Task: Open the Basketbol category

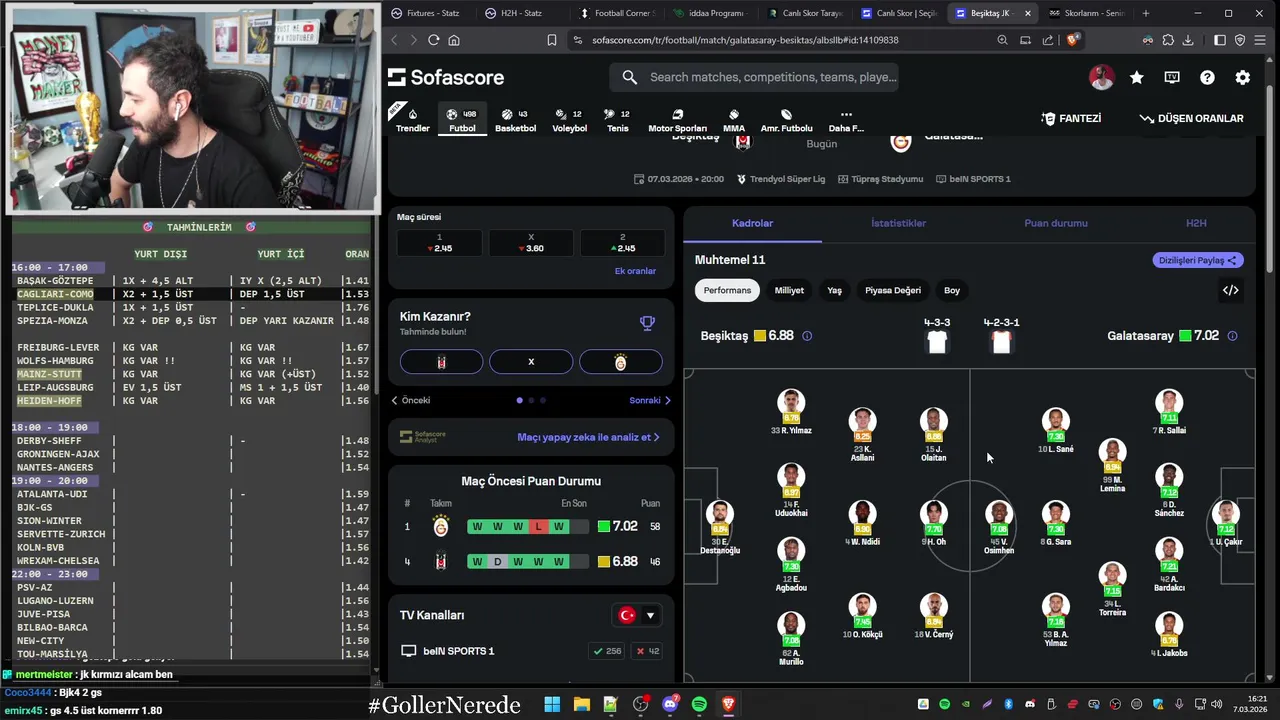Action: [515, 120]
